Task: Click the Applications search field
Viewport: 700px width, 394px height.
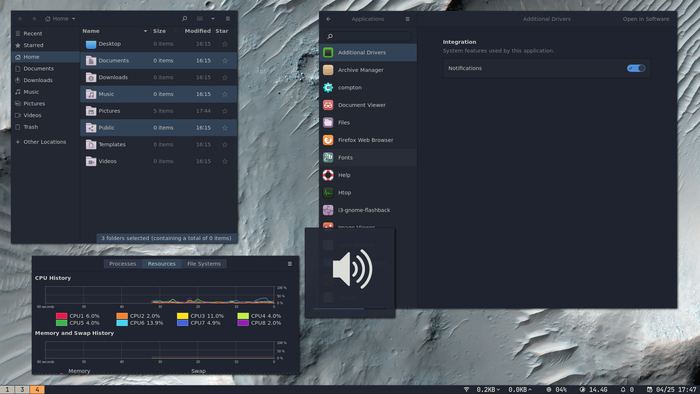Action: pyautogui.click(x=368, y=36)
